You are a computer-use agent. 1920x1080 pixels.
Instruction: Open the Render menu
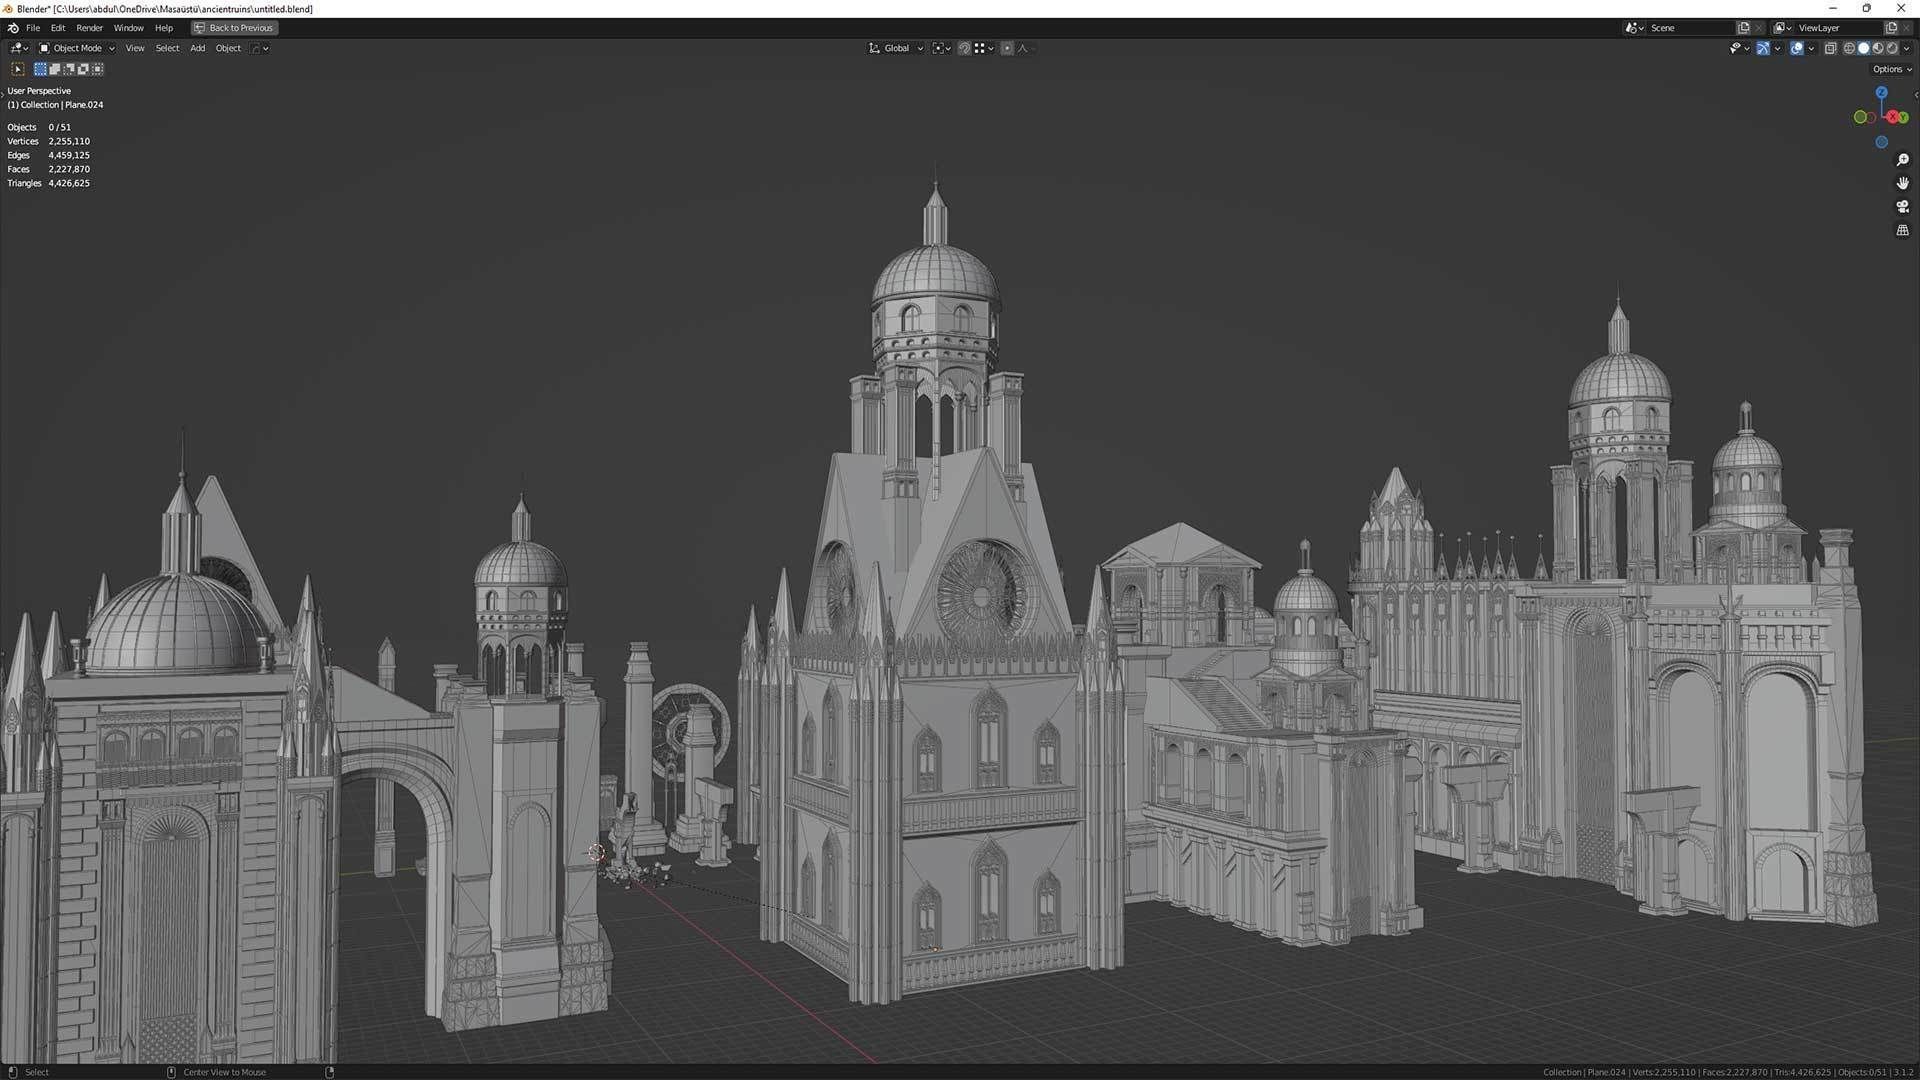(x=89, y=28)
